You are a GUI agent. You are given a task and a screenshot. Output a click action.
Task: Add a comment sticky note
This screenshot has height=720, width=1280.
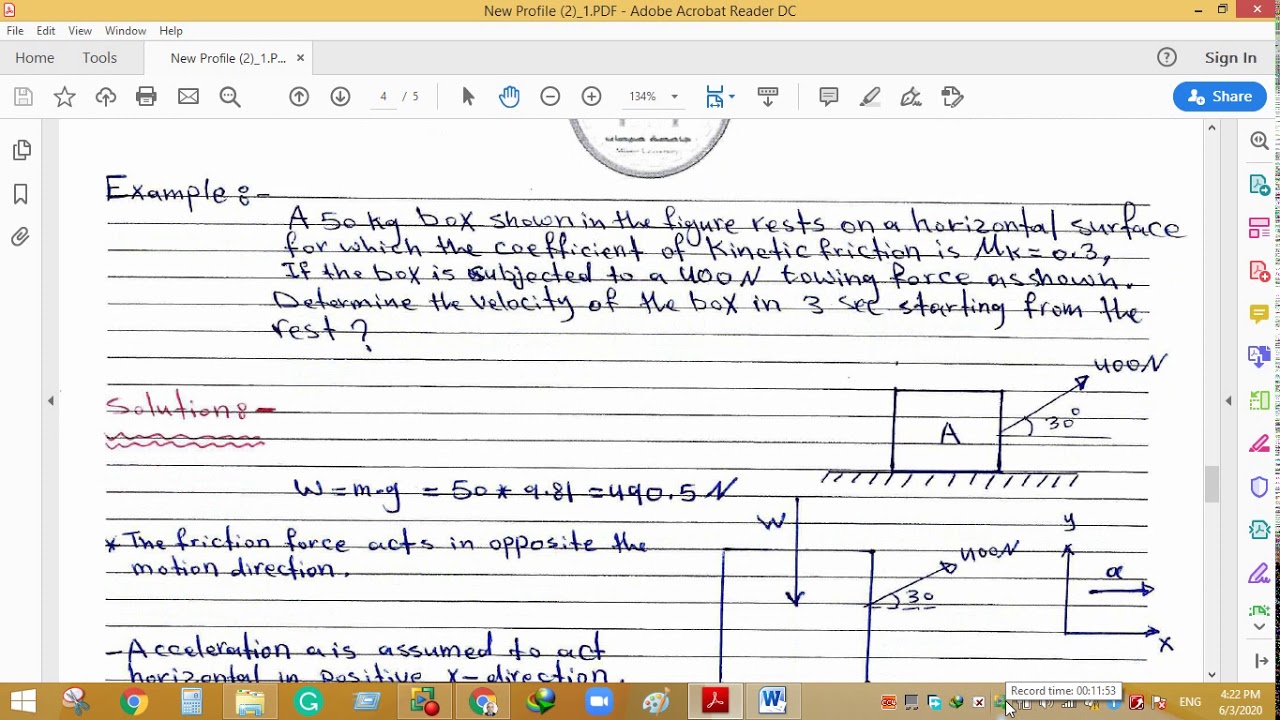point(828,97)
